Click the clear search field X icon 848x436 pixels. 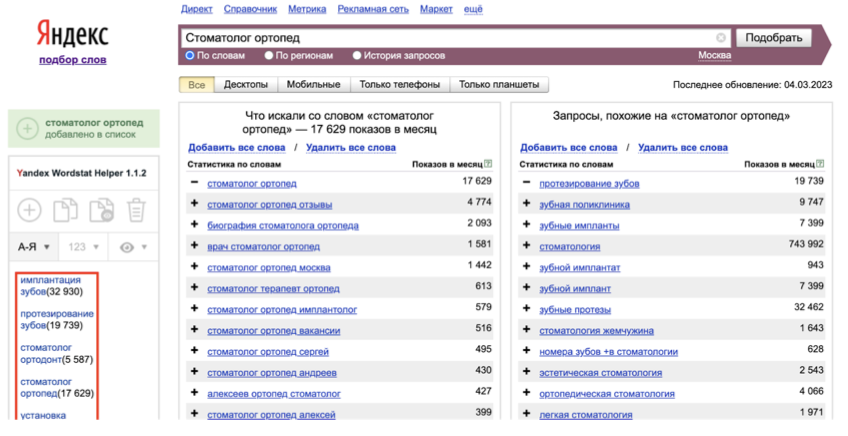pos(721,38)
